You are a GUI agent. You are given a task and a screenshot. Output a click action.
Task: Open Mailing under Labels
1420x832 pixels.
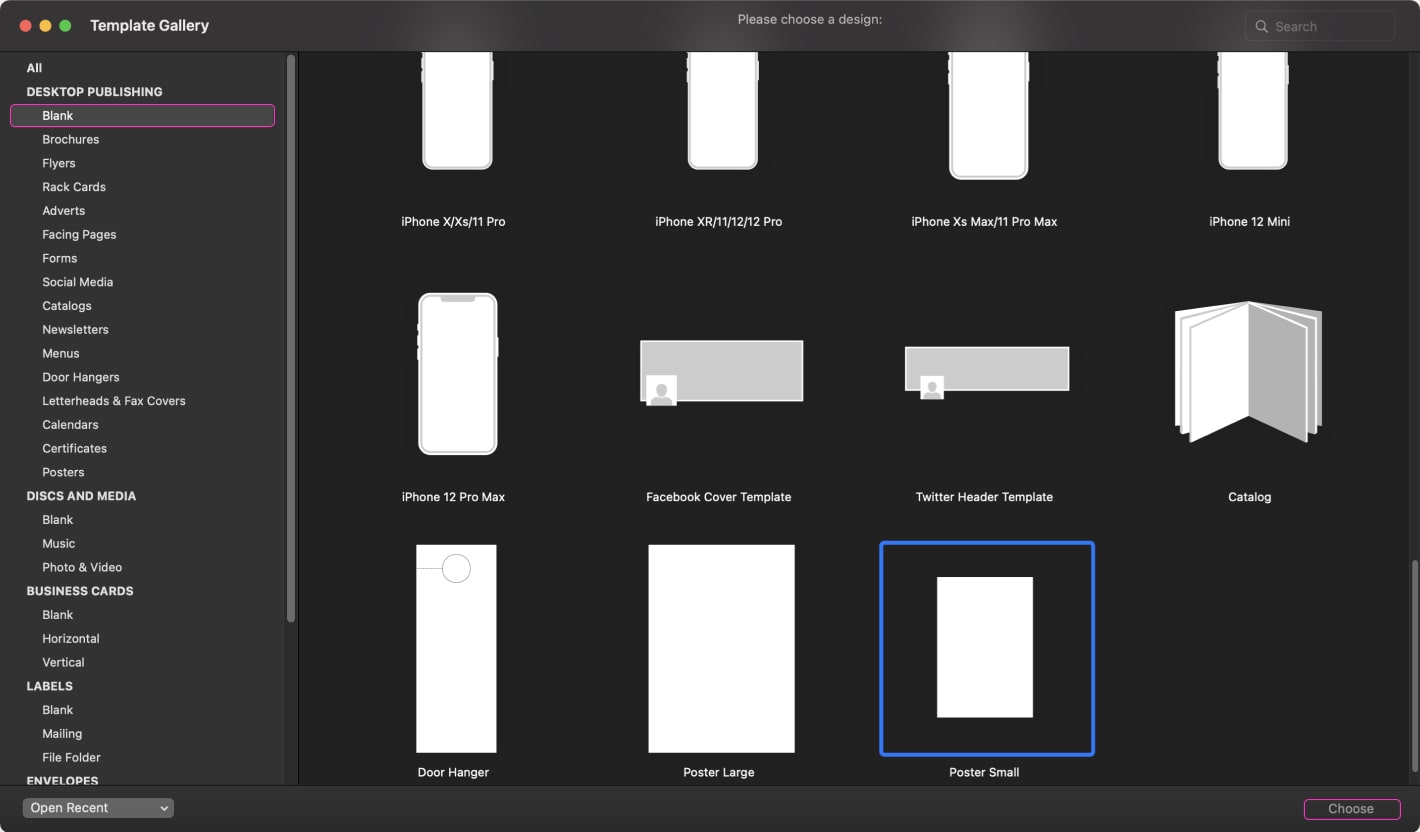pos(62,733)
